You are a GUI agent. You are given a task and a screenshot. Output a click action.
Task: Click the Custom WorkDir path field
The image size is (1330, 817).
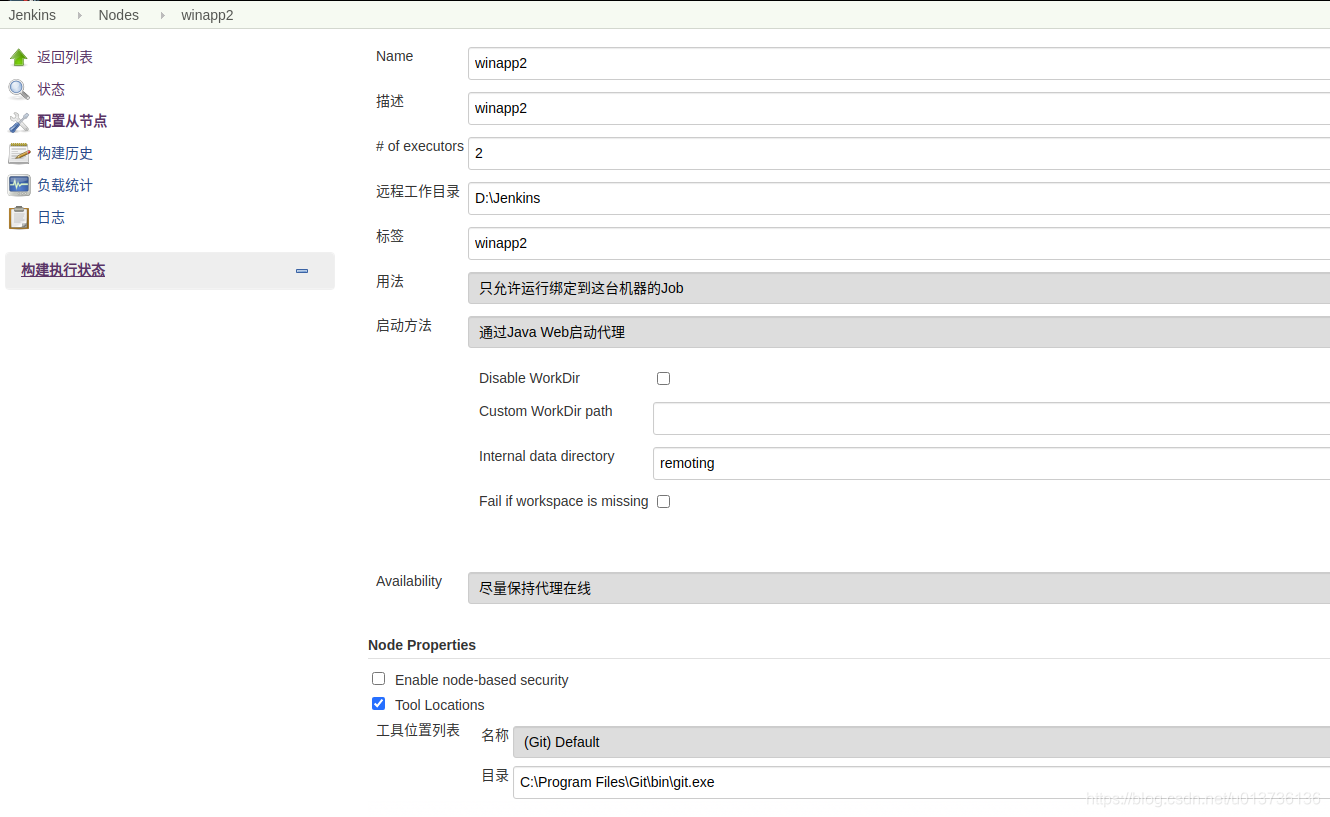click(x=991, y=418)
